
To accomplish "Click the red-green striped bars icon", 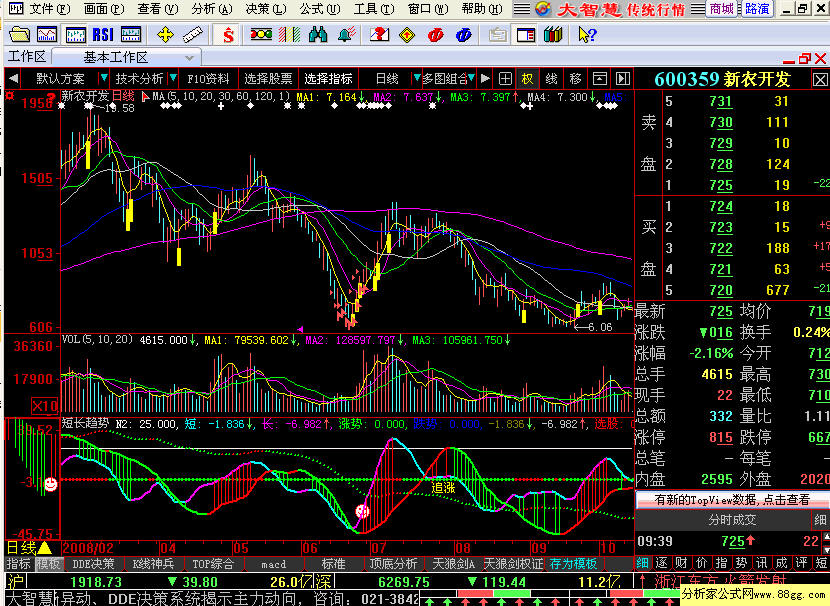I will [x=289, y=35].
